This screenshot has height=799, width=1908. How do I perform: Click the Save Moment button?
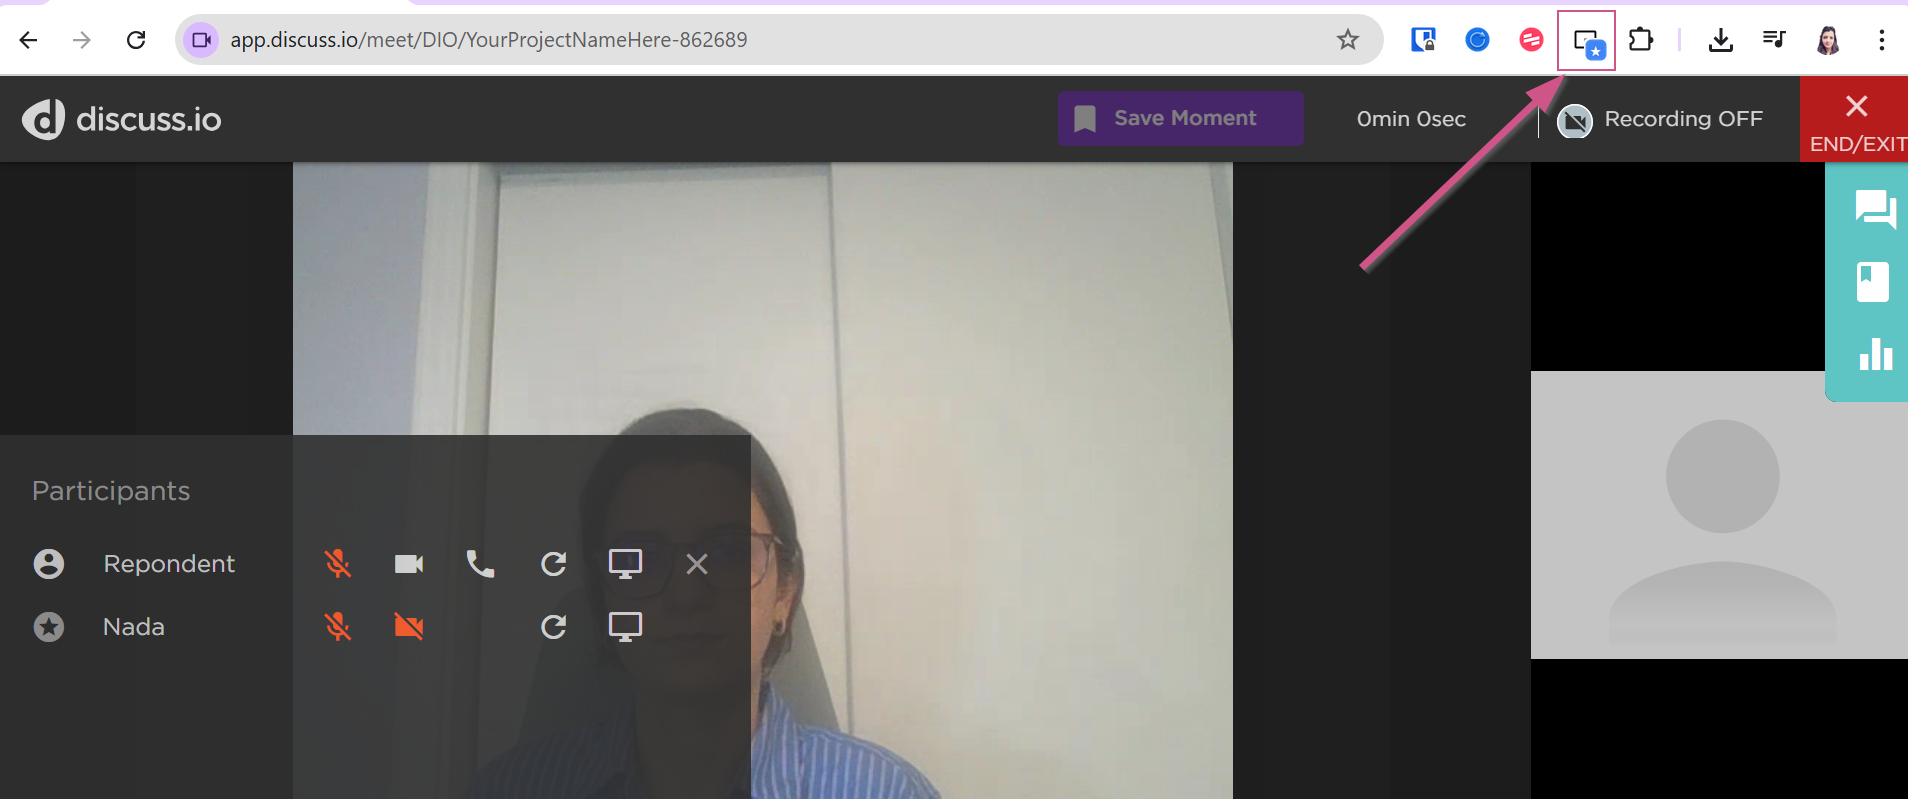point(1181,119)
